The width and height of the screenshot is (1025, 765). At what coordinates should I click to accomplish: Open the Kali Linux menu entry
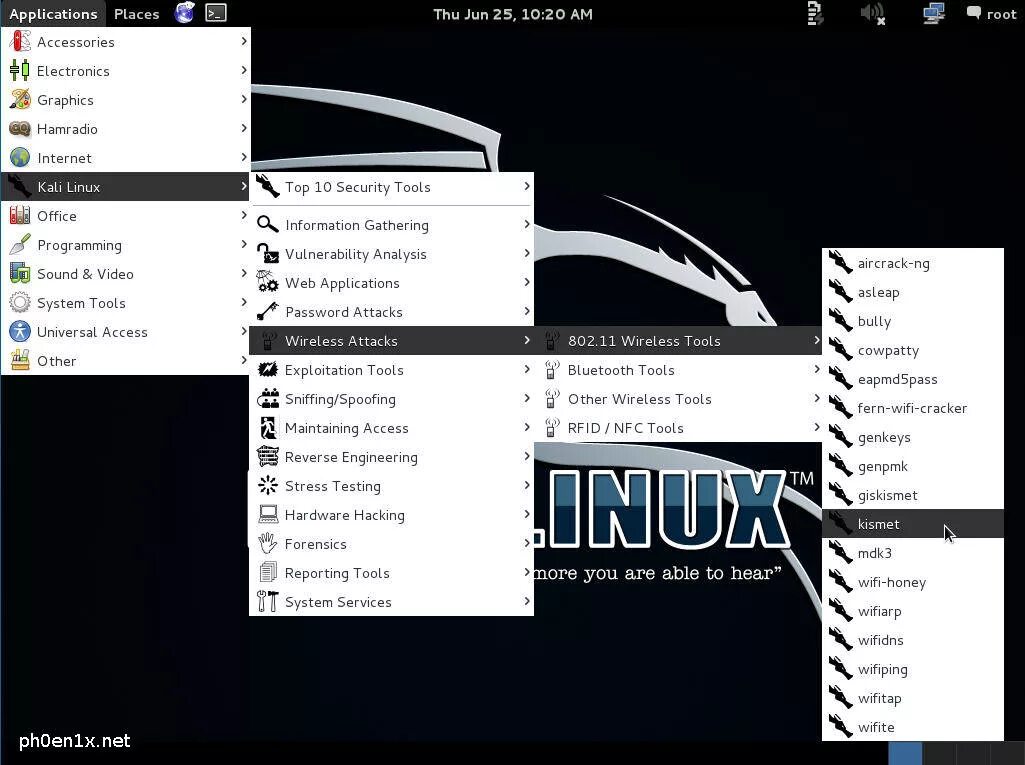[x=126, y=186]
